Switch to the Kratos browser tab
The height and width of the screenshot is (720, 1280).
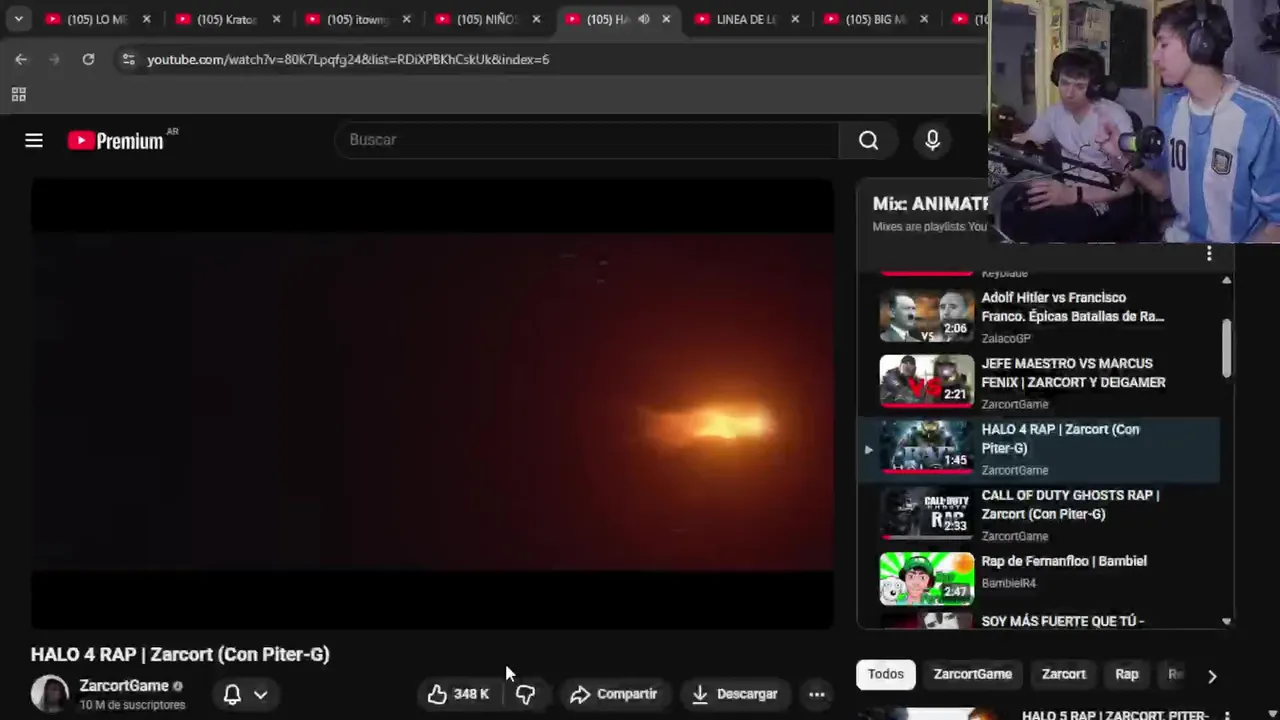point(226,19)
